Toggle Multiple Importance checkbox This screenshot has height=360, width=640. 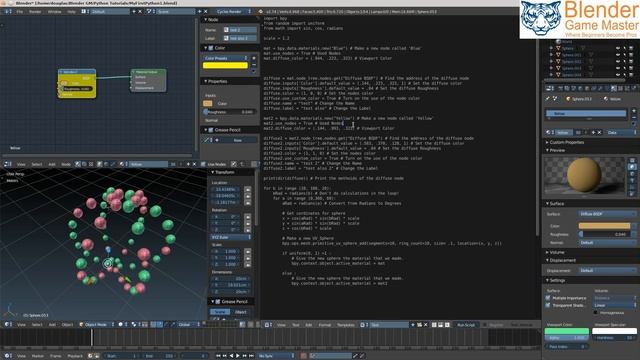pyautogui.click(x=548, y=298)
